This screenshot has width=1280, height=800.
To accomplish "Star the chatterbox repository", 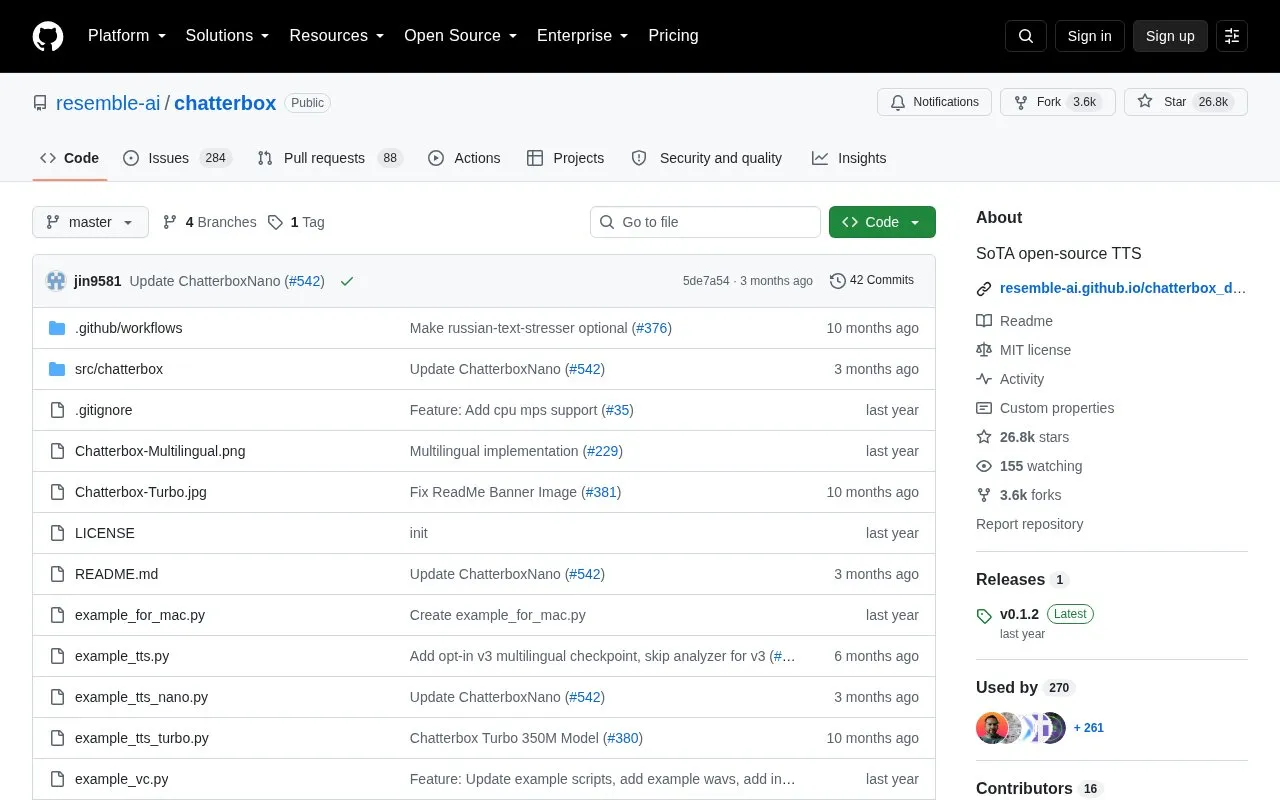I will click(x=1186, y=102).
